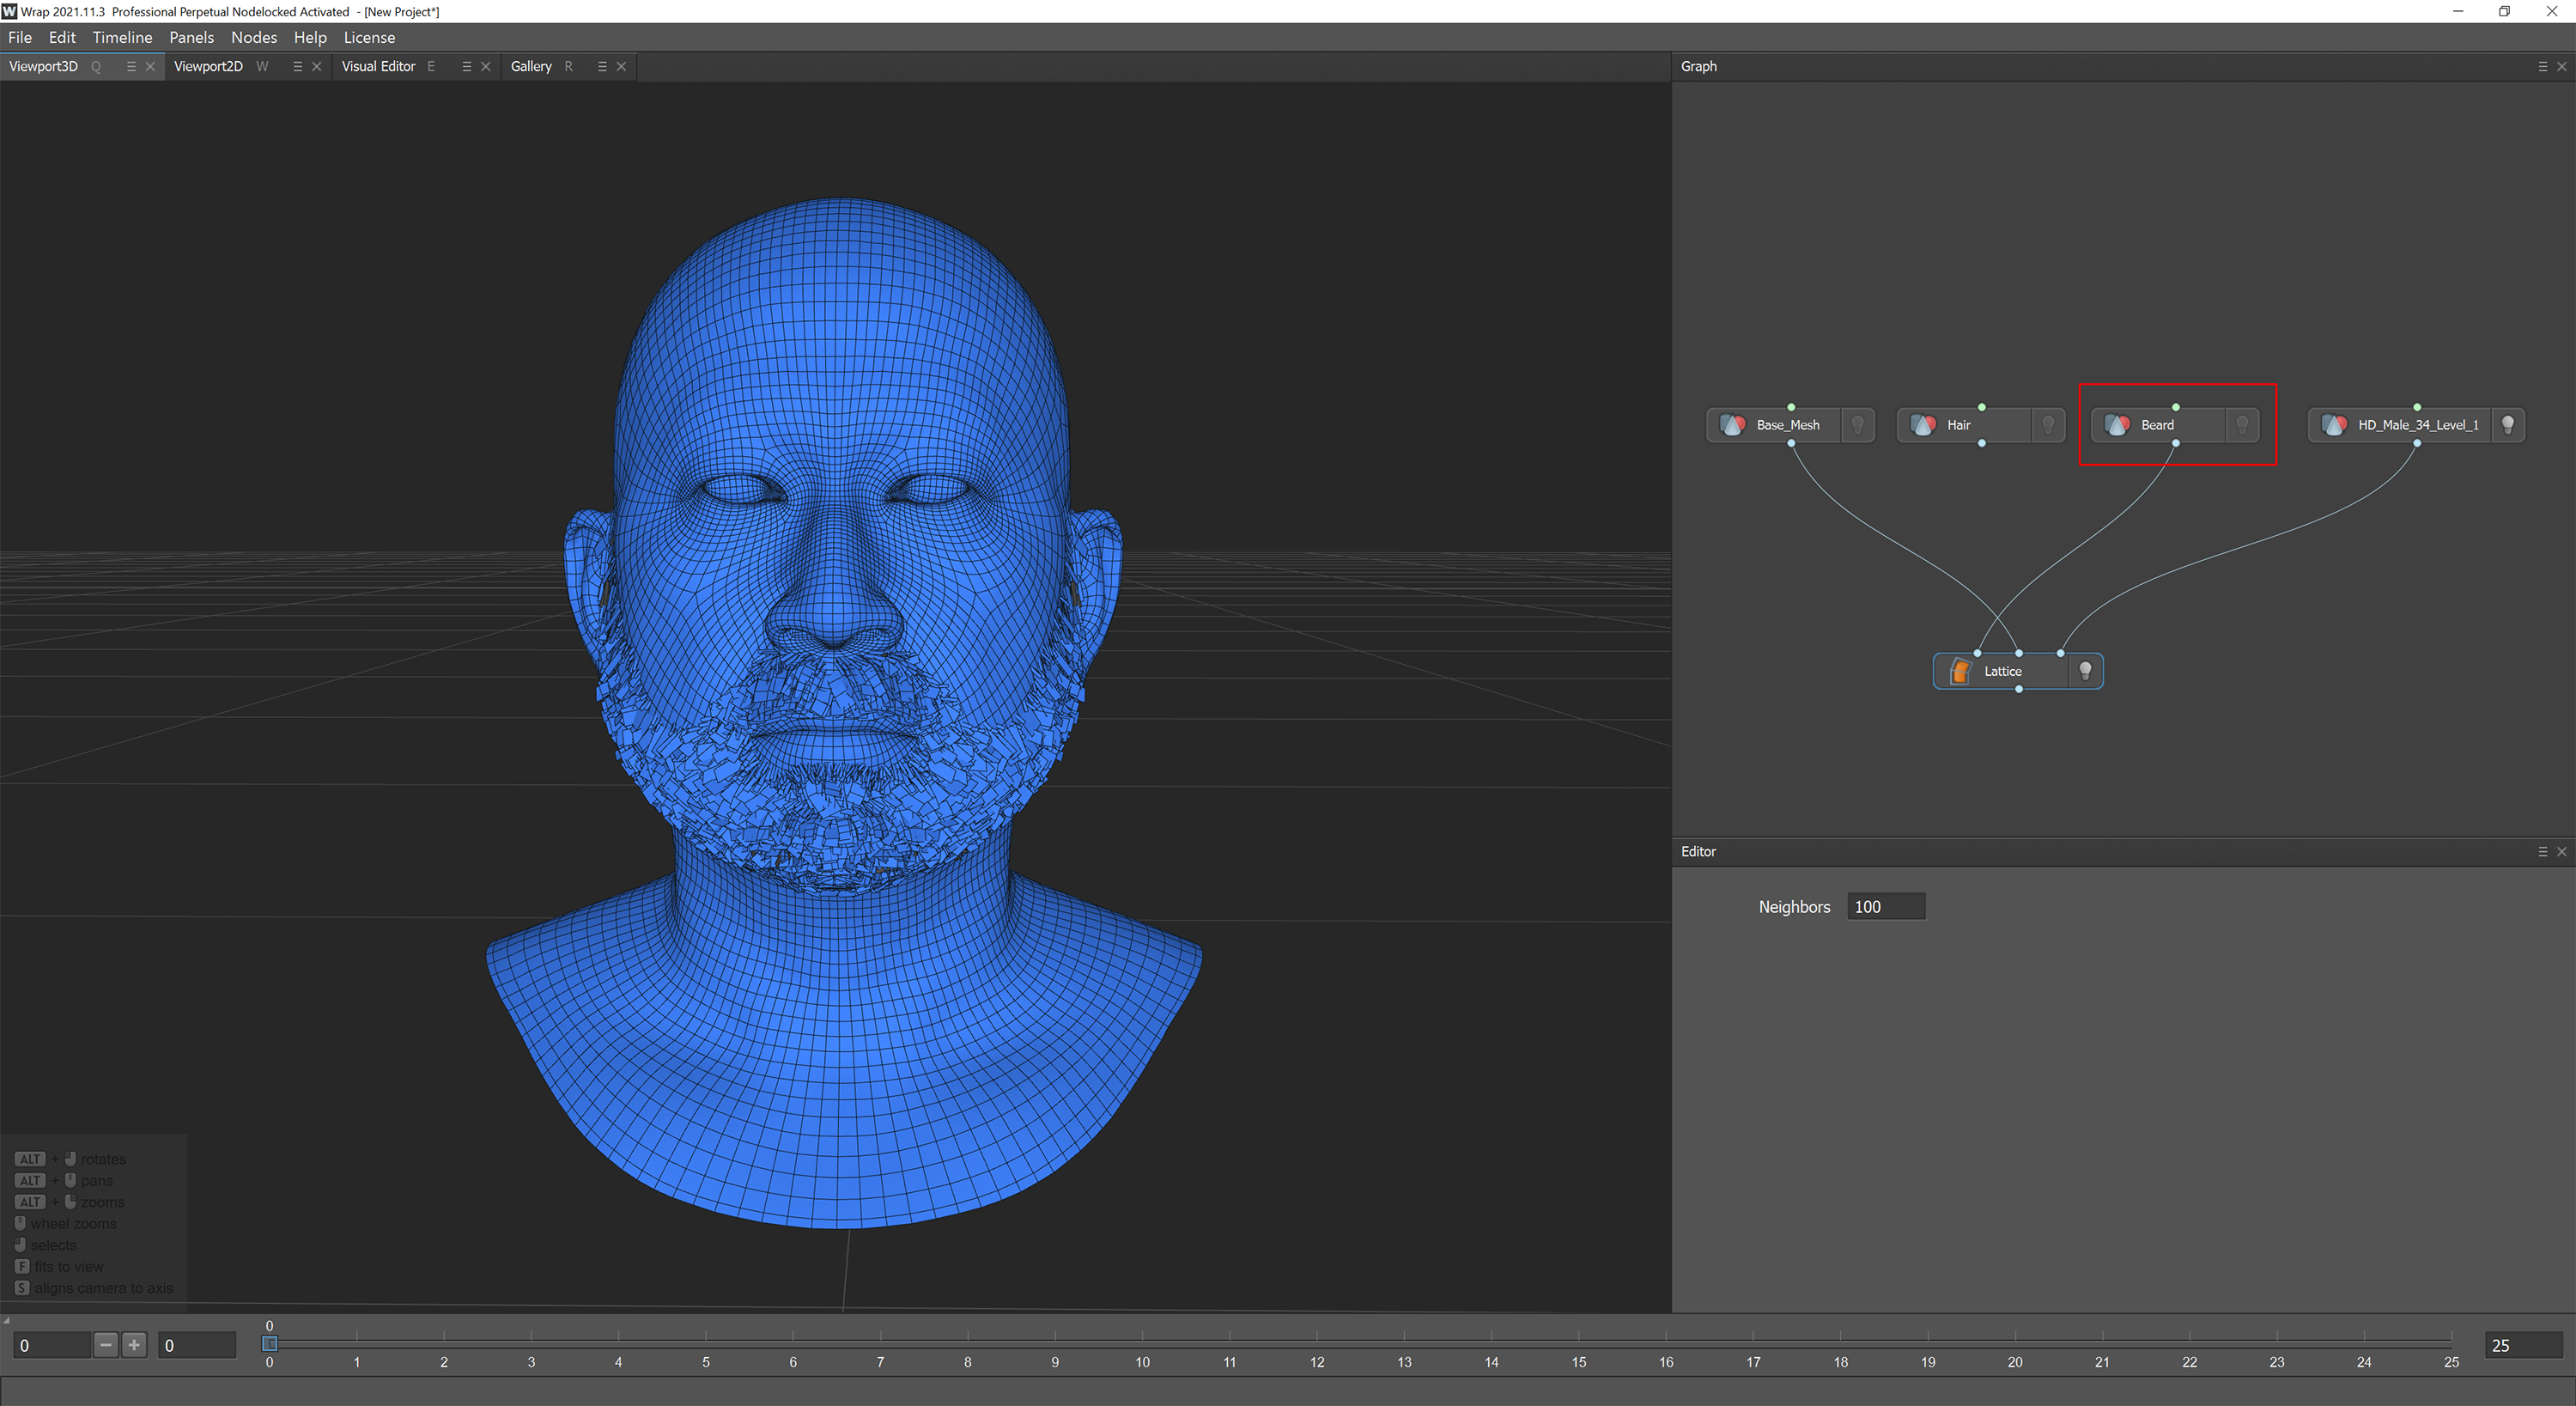Click the orange Lattice node icon
Viewport: 2576px width, 1406px height.
tap(1958, 671)
